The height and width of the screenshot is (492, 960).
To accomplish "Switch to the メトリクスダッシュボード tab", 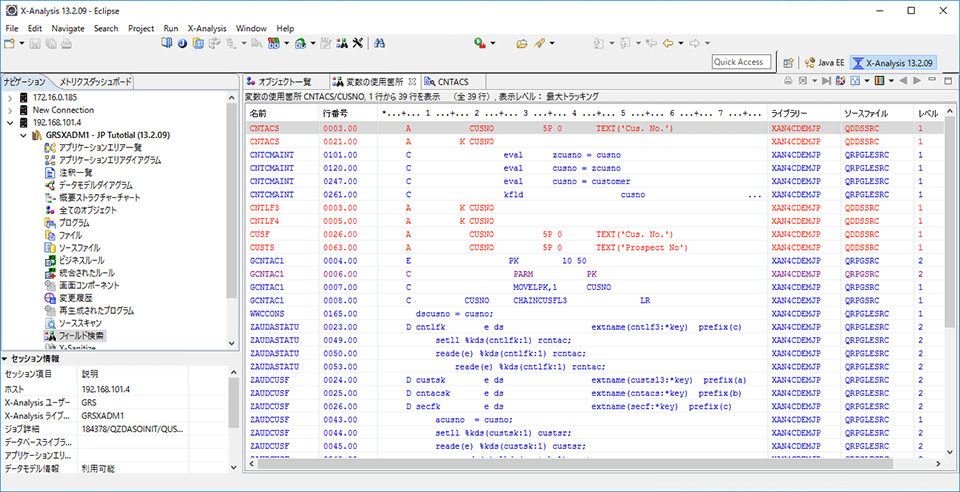I will 96,81.
